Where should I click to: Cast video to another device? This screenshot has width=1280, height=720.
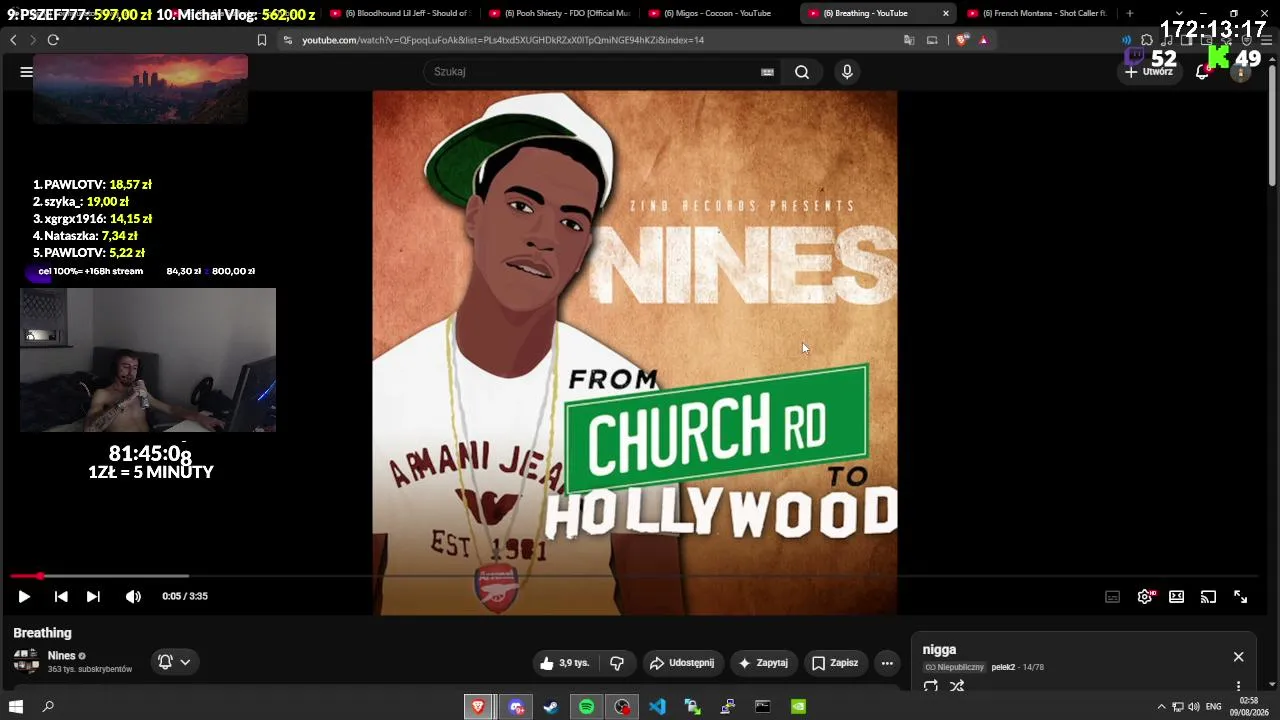[x=1208, y=596]
